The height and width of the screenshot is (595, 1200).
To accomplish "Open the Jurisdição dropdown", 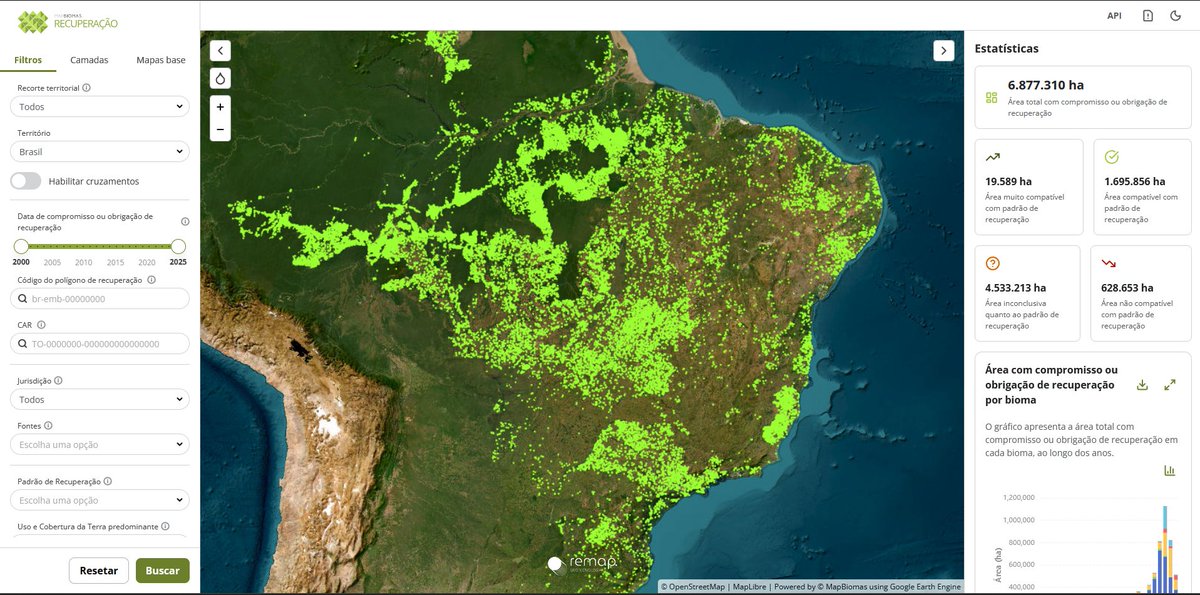I will (100, 399).
